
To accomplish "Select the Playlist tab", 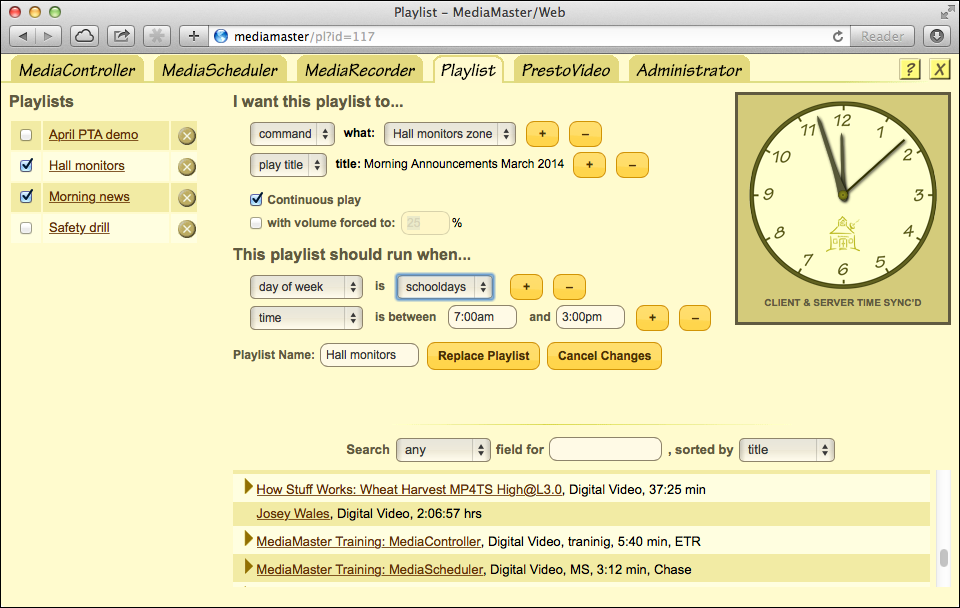I will (468, 70).
